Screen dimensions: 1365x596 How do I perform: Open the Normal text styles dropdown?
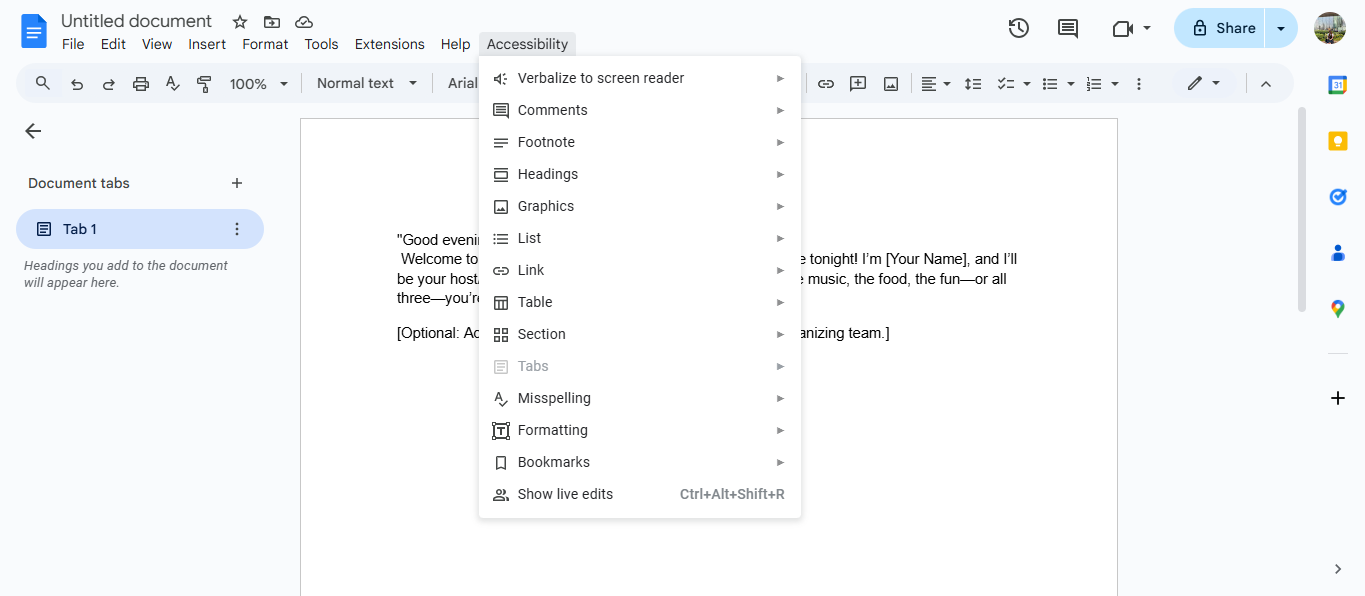tap(366, 83)
